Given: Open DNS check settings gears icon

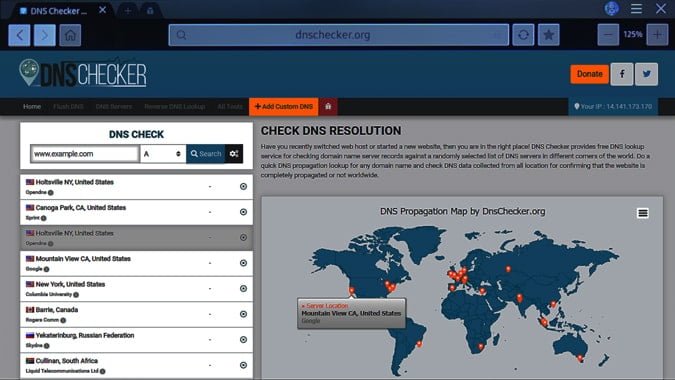Looking at the screenshot, I should pyautogui.click(x=234, y=154).
